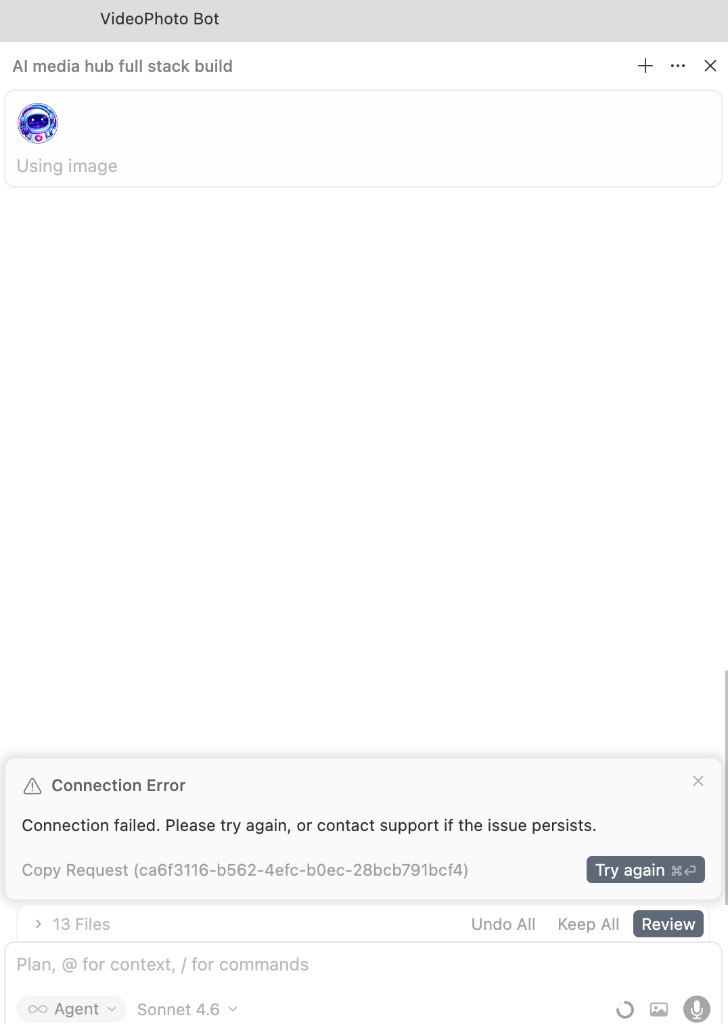Click the context usage ring icon
This screenshot has width=728, height=1024.
[625, 1010]
